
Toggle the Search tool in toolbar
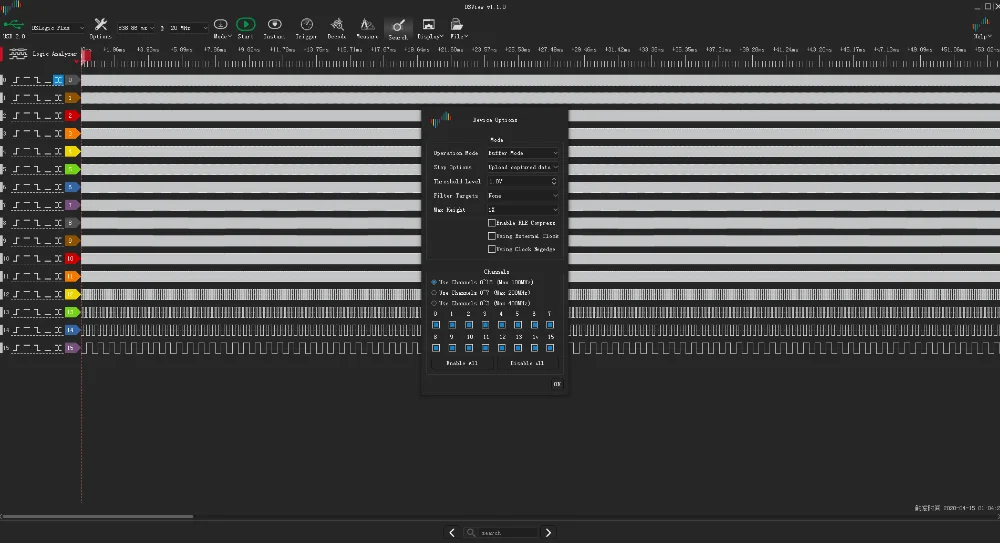pyautogui.click(x=398, y=24)
